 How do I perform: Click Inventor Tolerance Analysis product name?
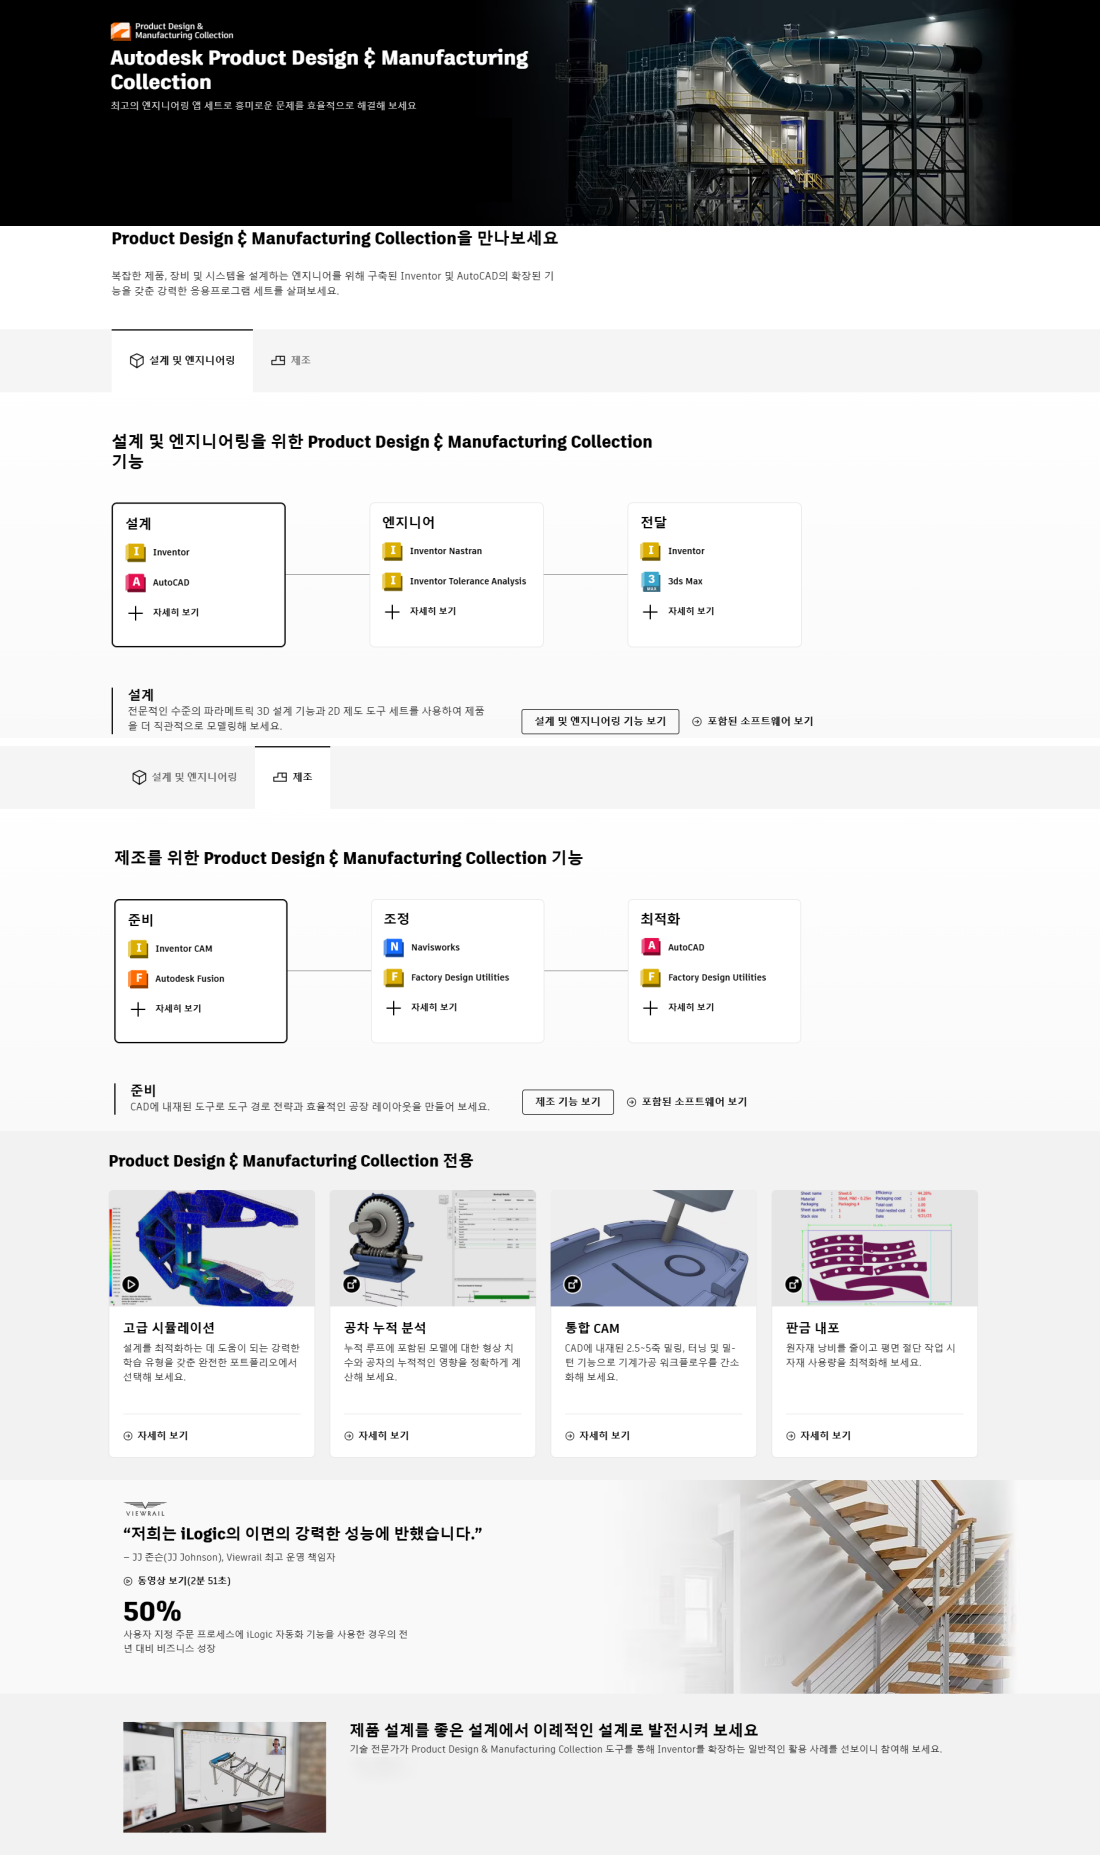468,581
